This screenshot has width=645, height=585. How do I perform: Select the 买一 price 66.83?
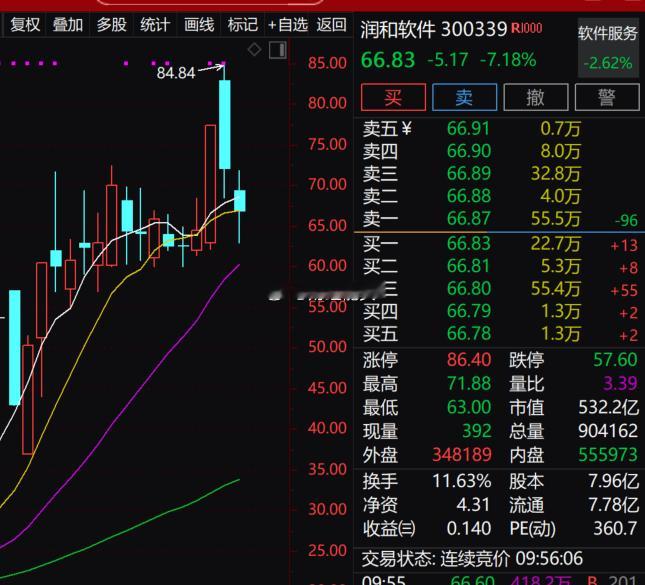click(469, 244)
